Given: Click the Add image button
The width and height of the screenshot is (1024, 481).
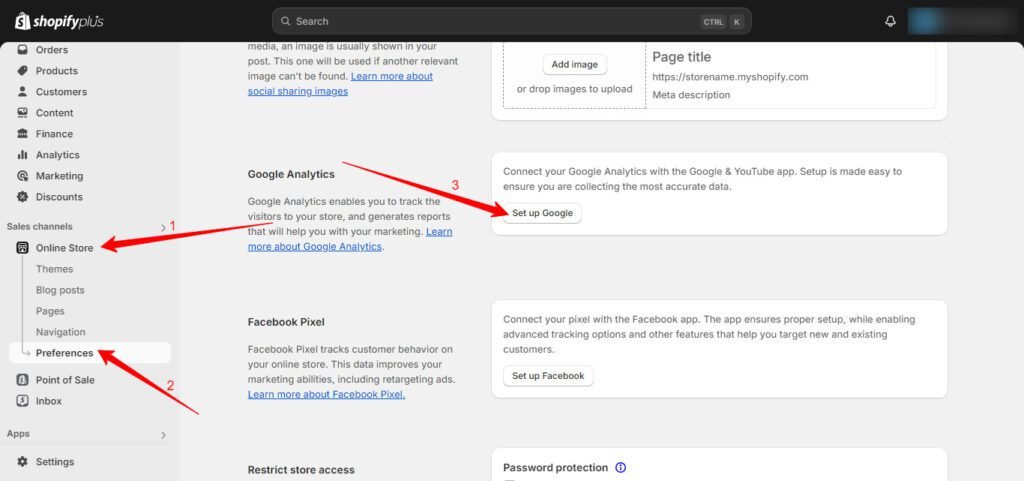Looking at the screenshot, I should click(x=575, y=65).
